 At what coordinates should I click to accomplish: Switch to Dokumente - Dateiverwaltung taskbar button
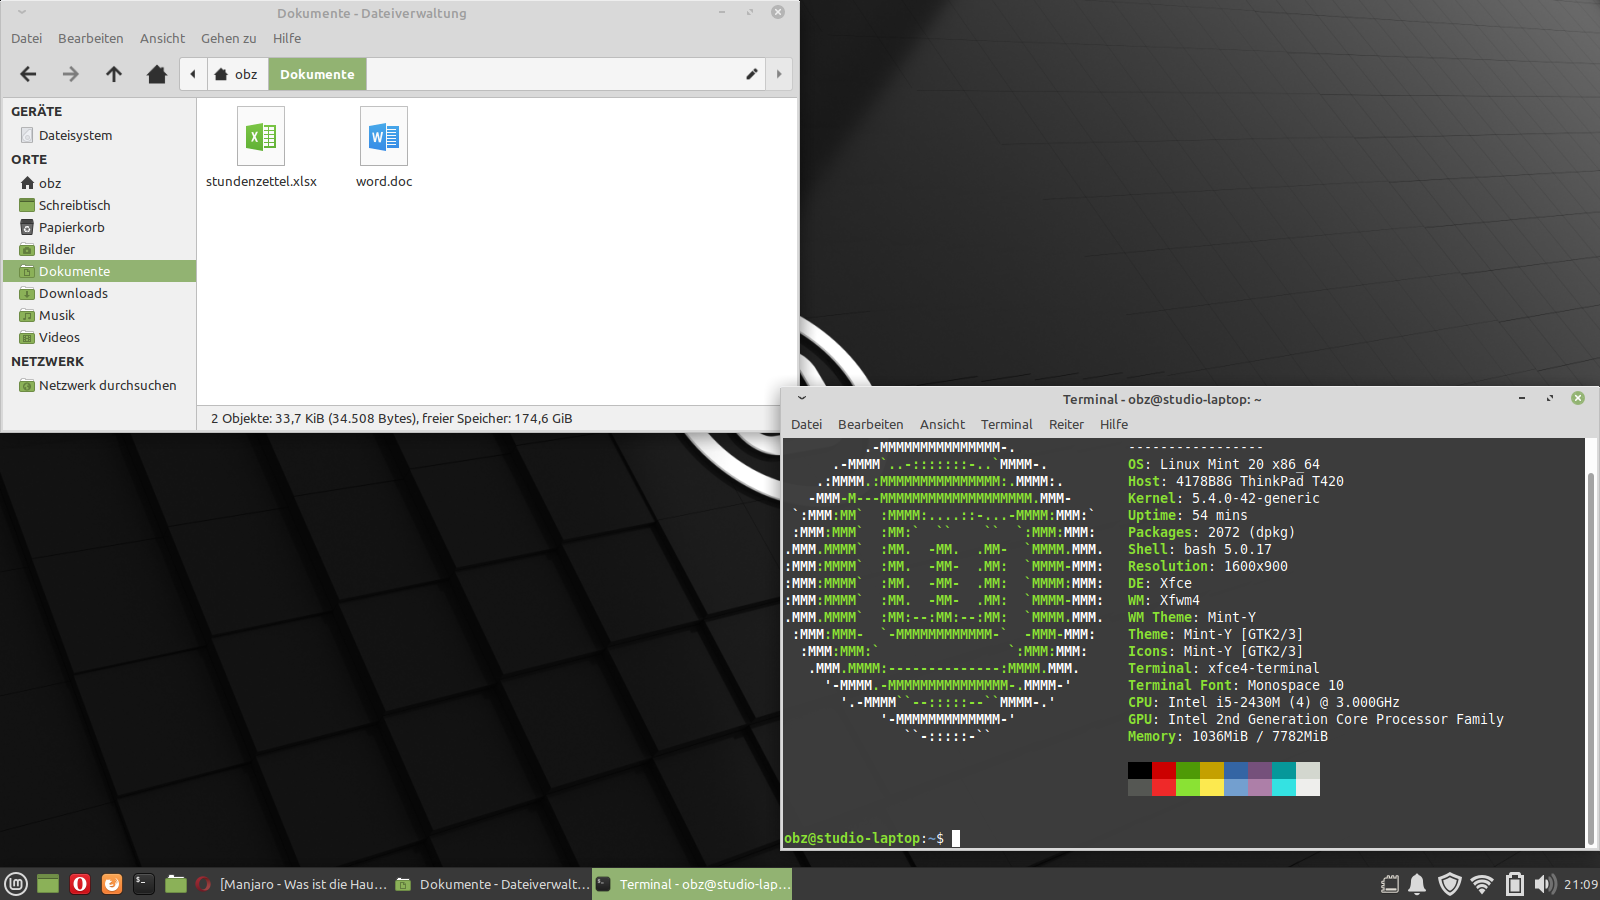click(x=492, y=884)
